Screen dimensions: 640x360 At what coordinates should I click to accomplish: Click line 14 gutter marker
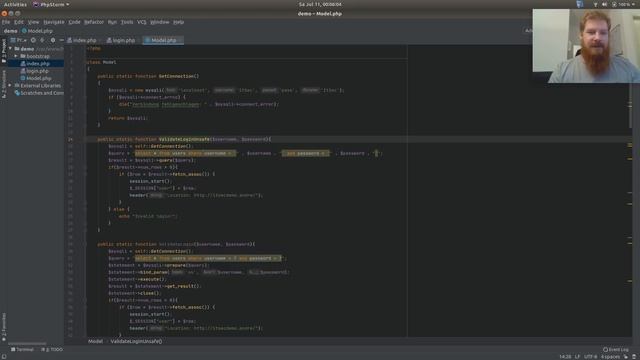click(71, 140)
